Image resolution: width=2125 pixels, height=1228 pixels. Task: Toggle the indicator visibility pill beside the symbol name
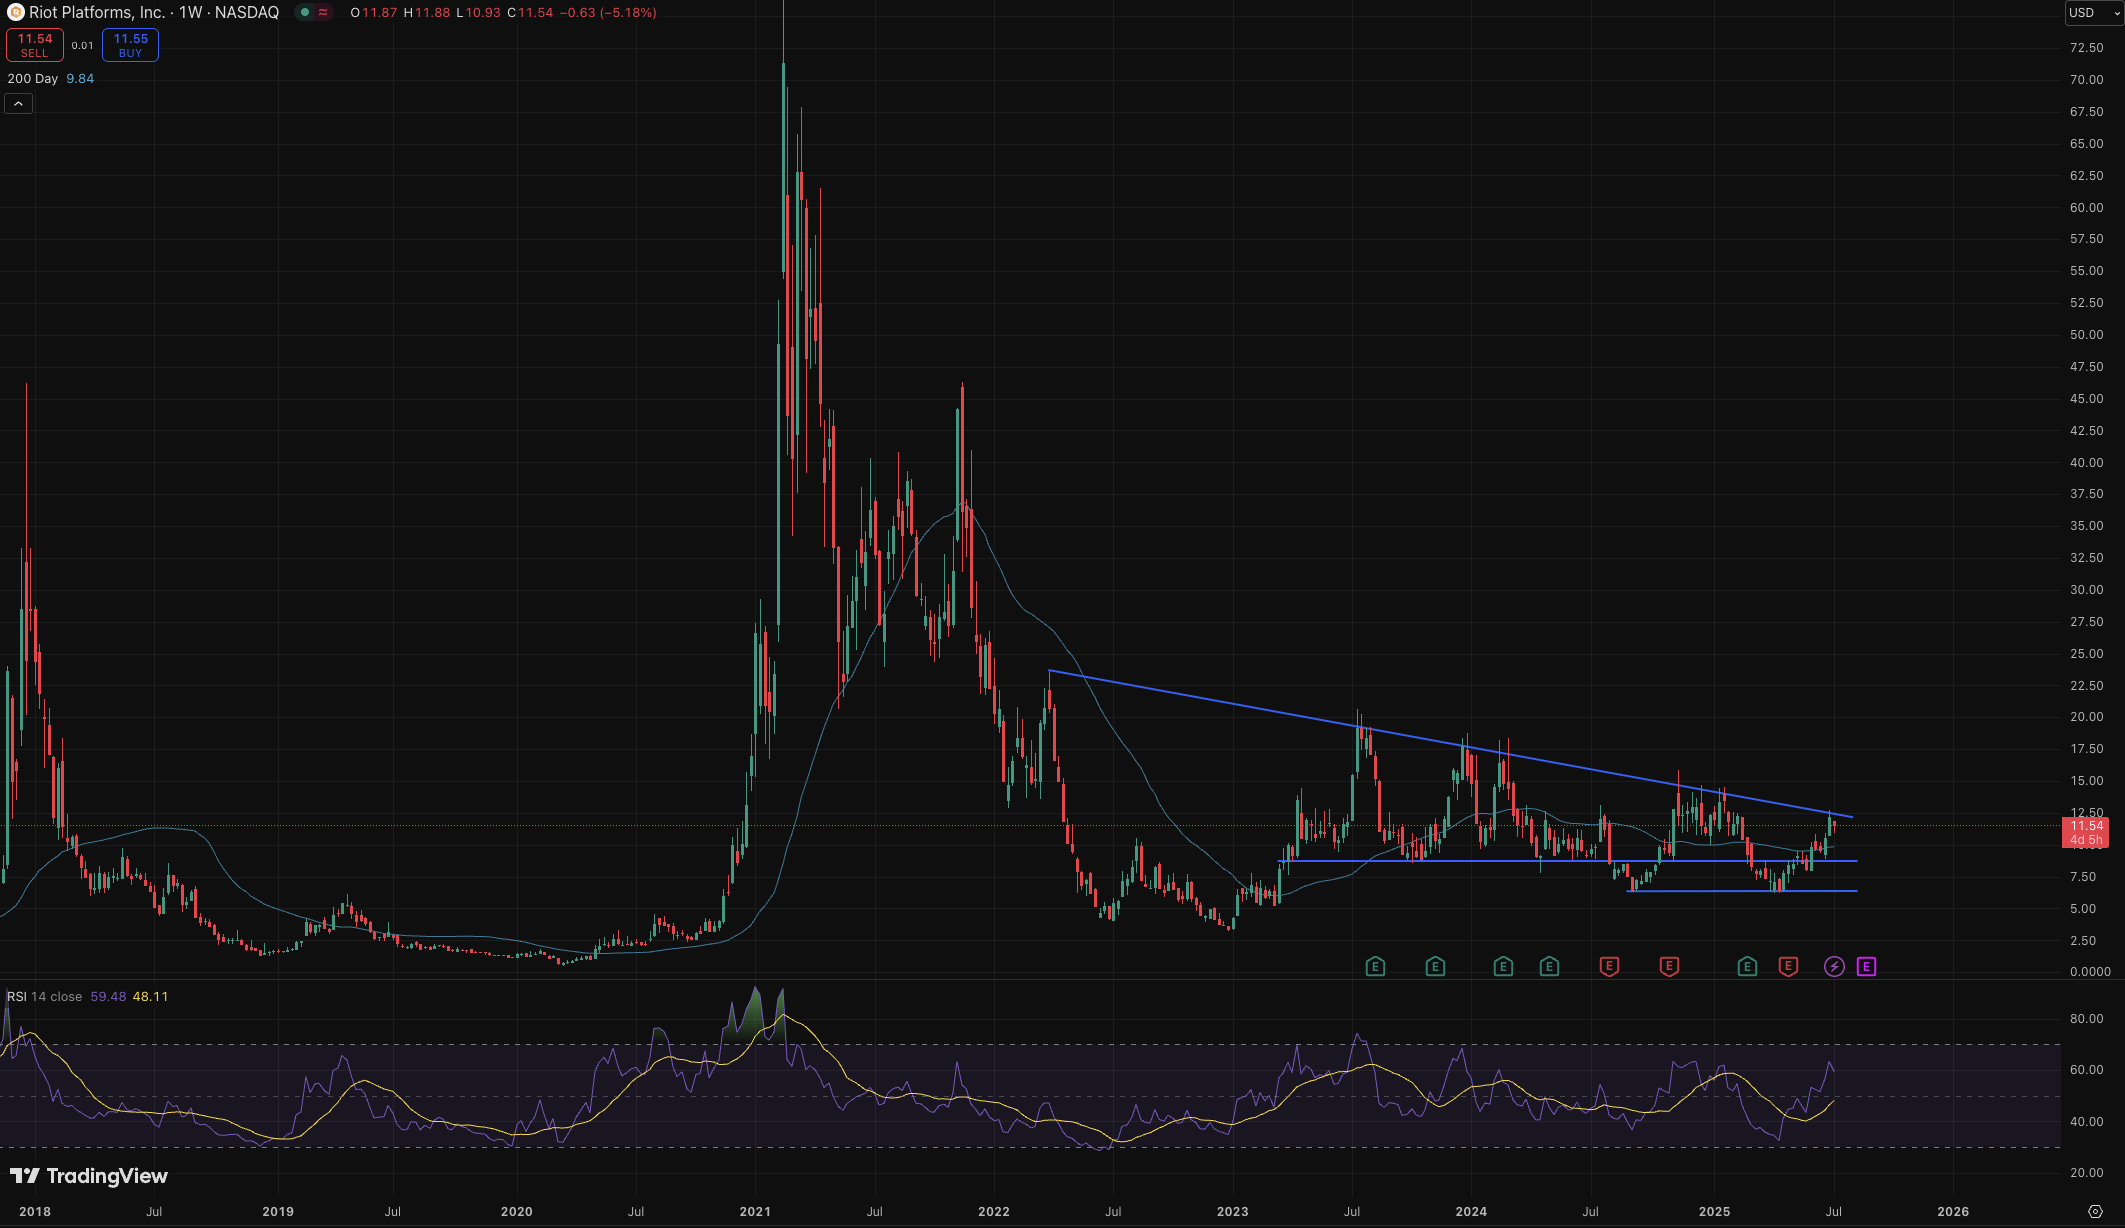[x=305, y=13]
